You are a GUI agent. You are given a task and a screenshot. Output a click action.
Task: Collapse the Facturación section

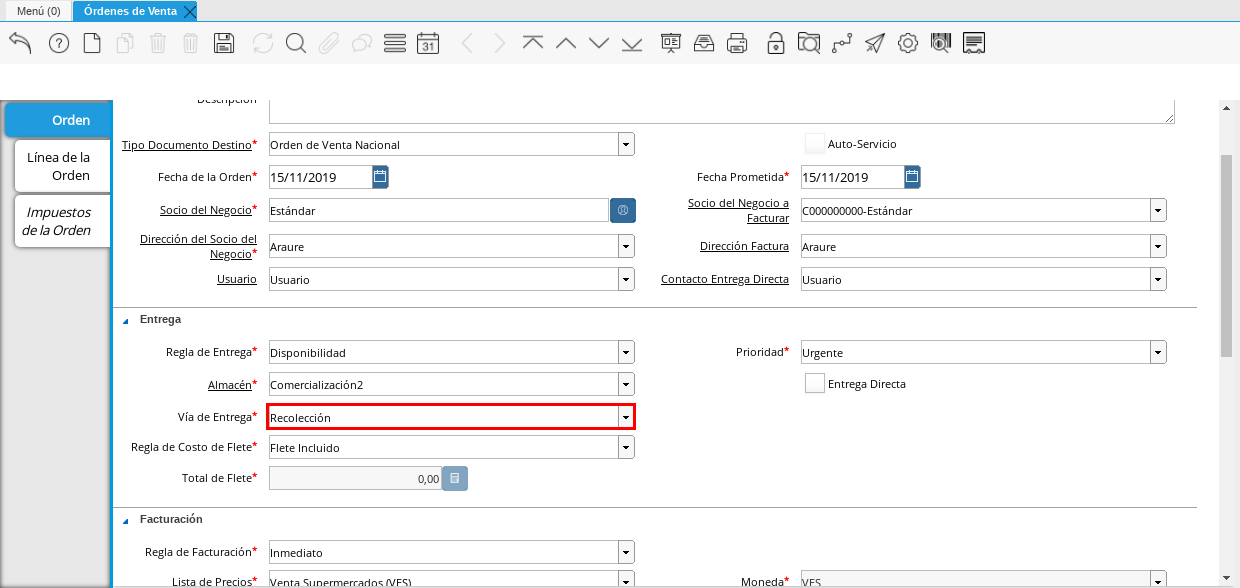(126, 520)
